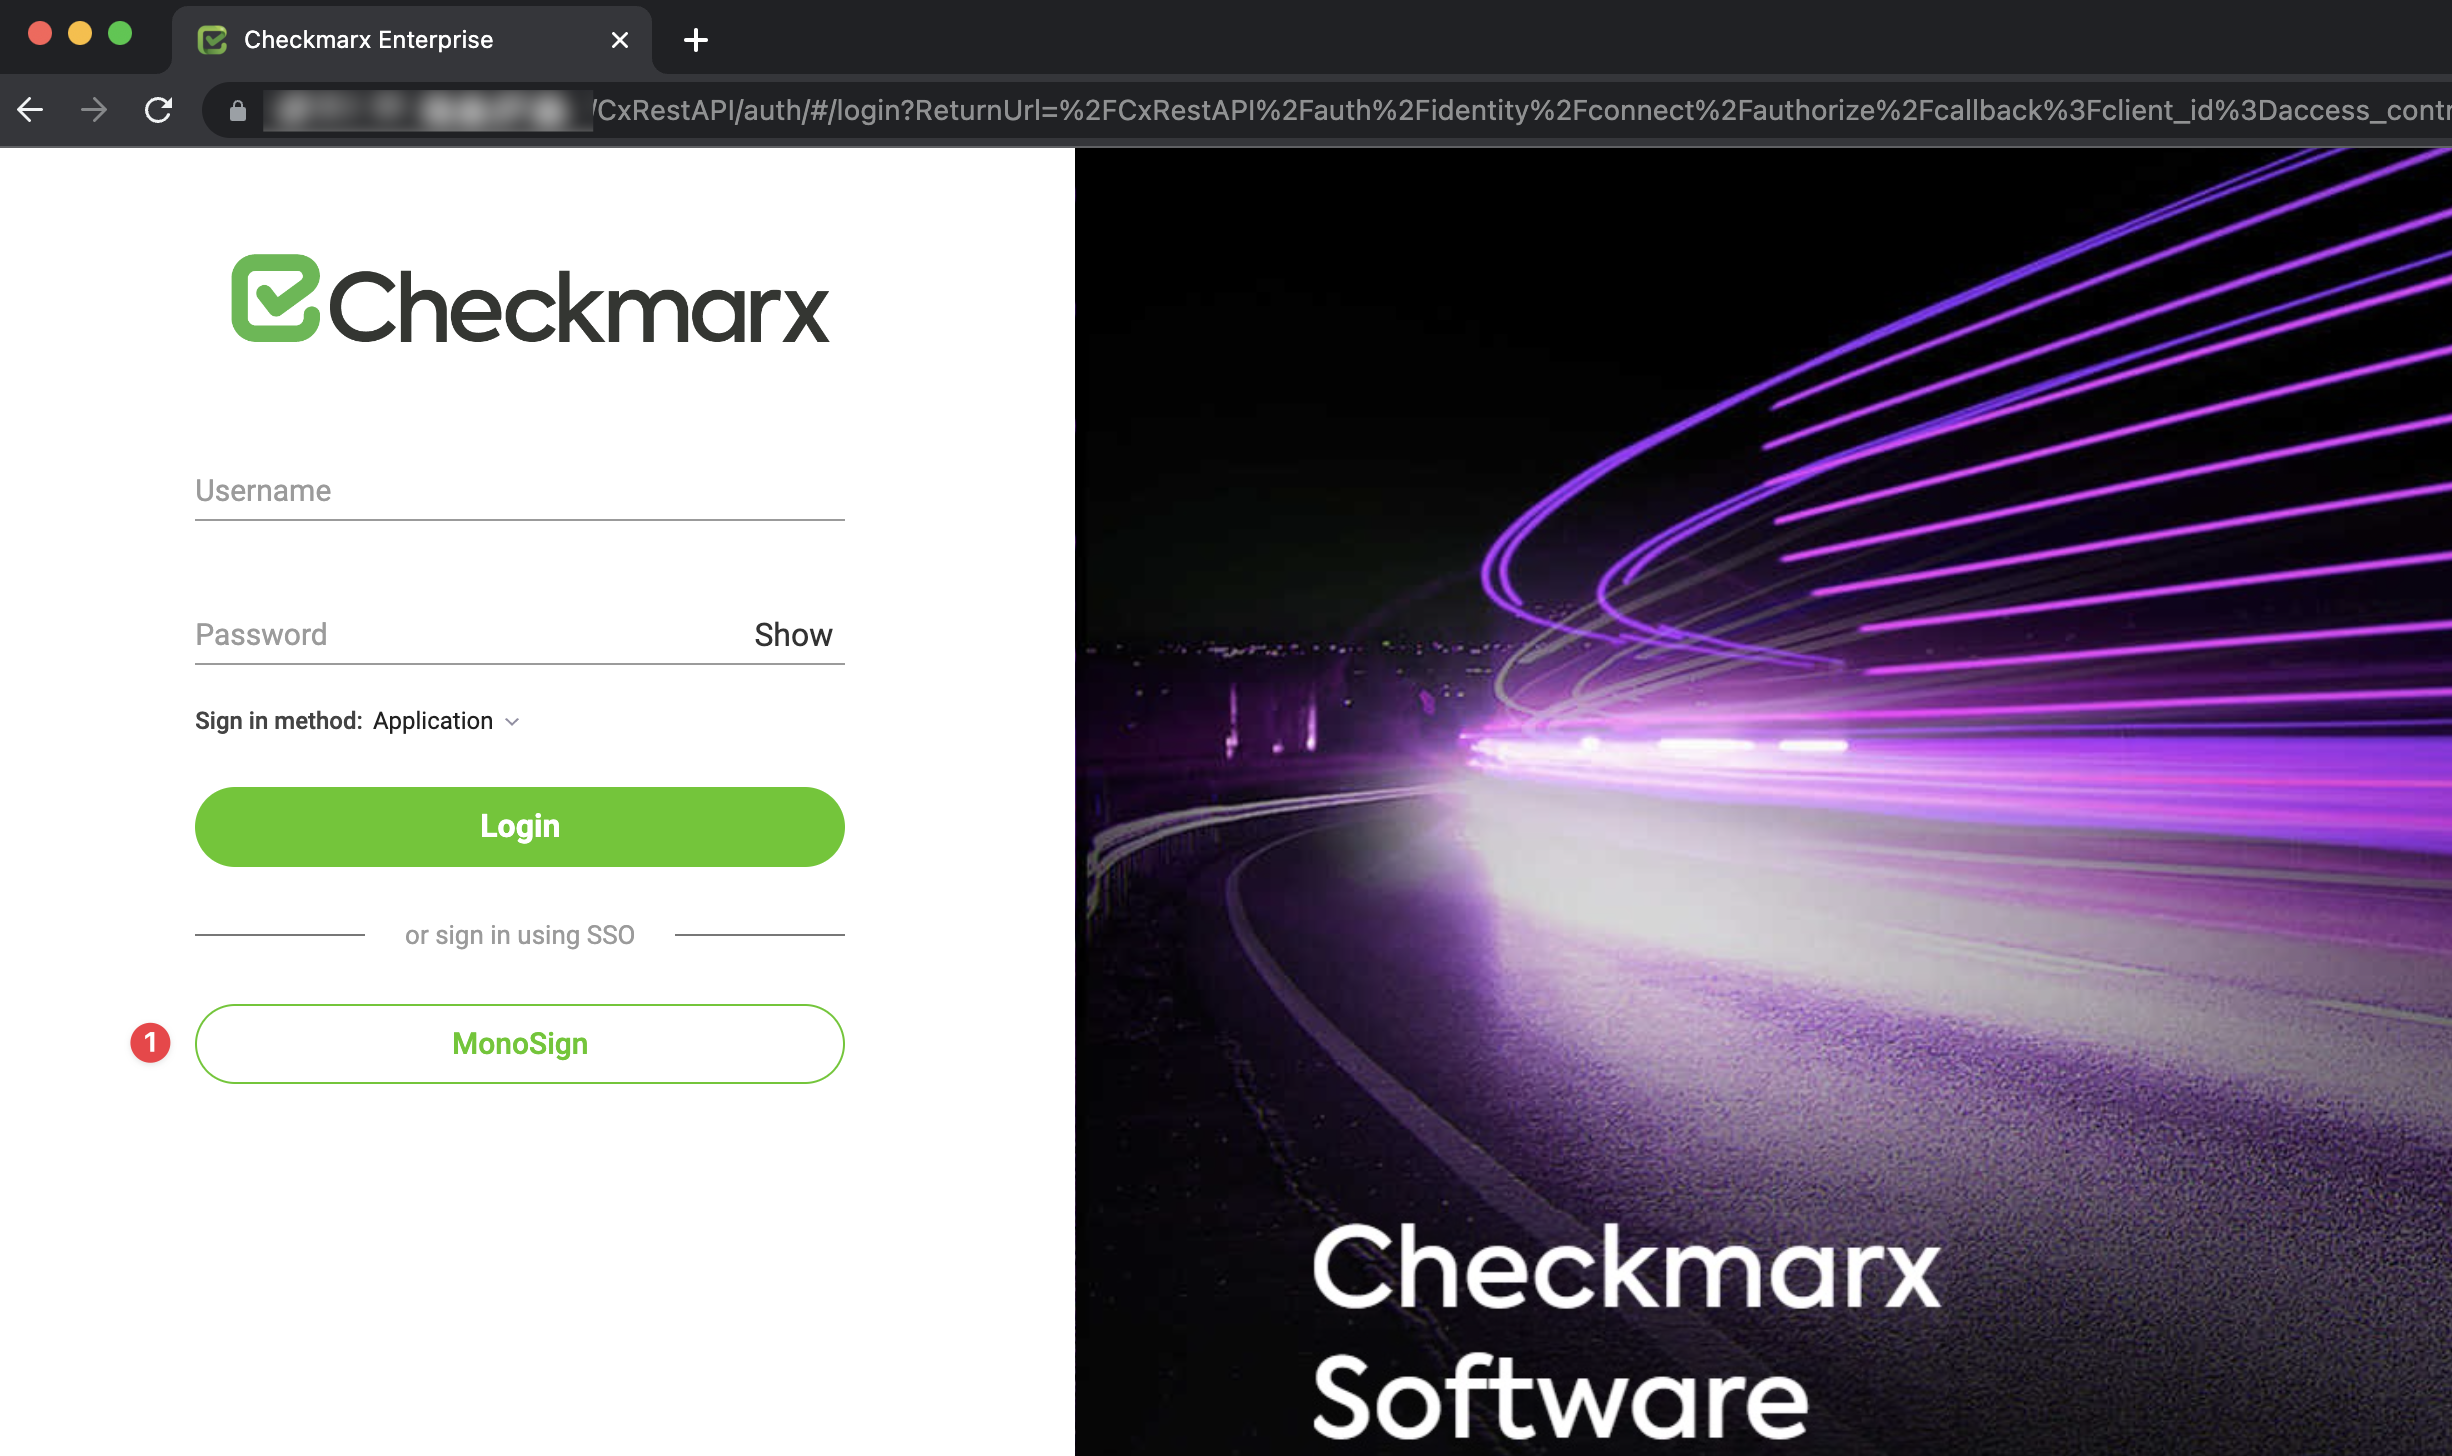Open a new browser tab

tap(695, 40)
